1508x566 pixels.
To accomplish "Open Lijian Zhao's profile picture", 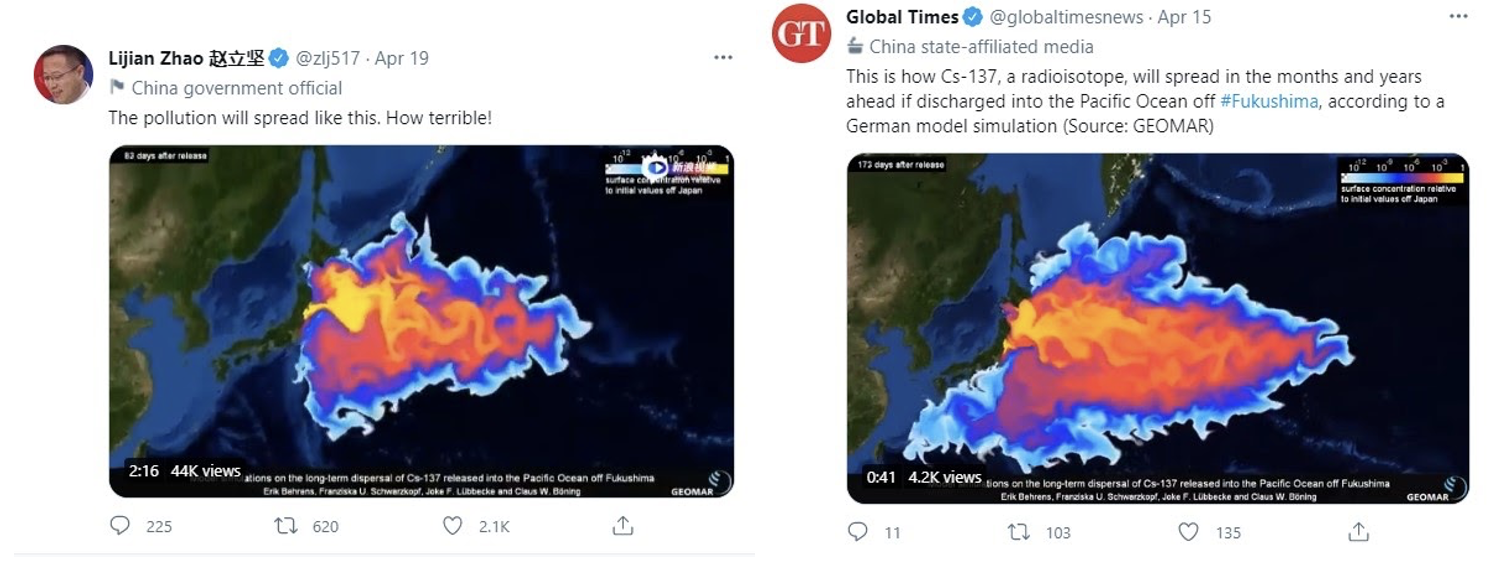I will click(x=63, y=74).
